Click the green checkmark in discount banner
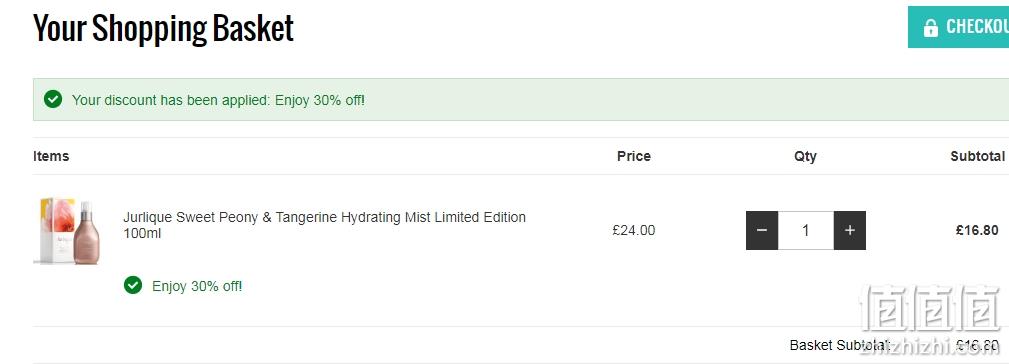 53,99
